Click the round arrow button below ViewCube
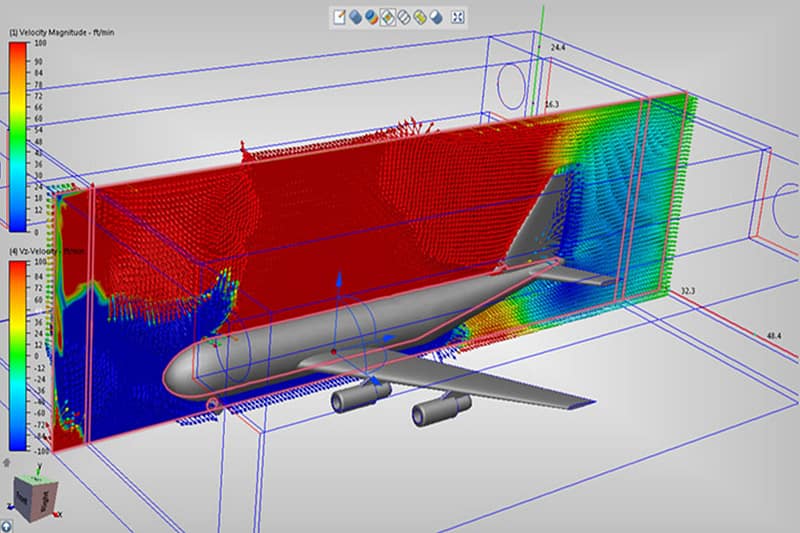800x533 pixels. (6, 526)
